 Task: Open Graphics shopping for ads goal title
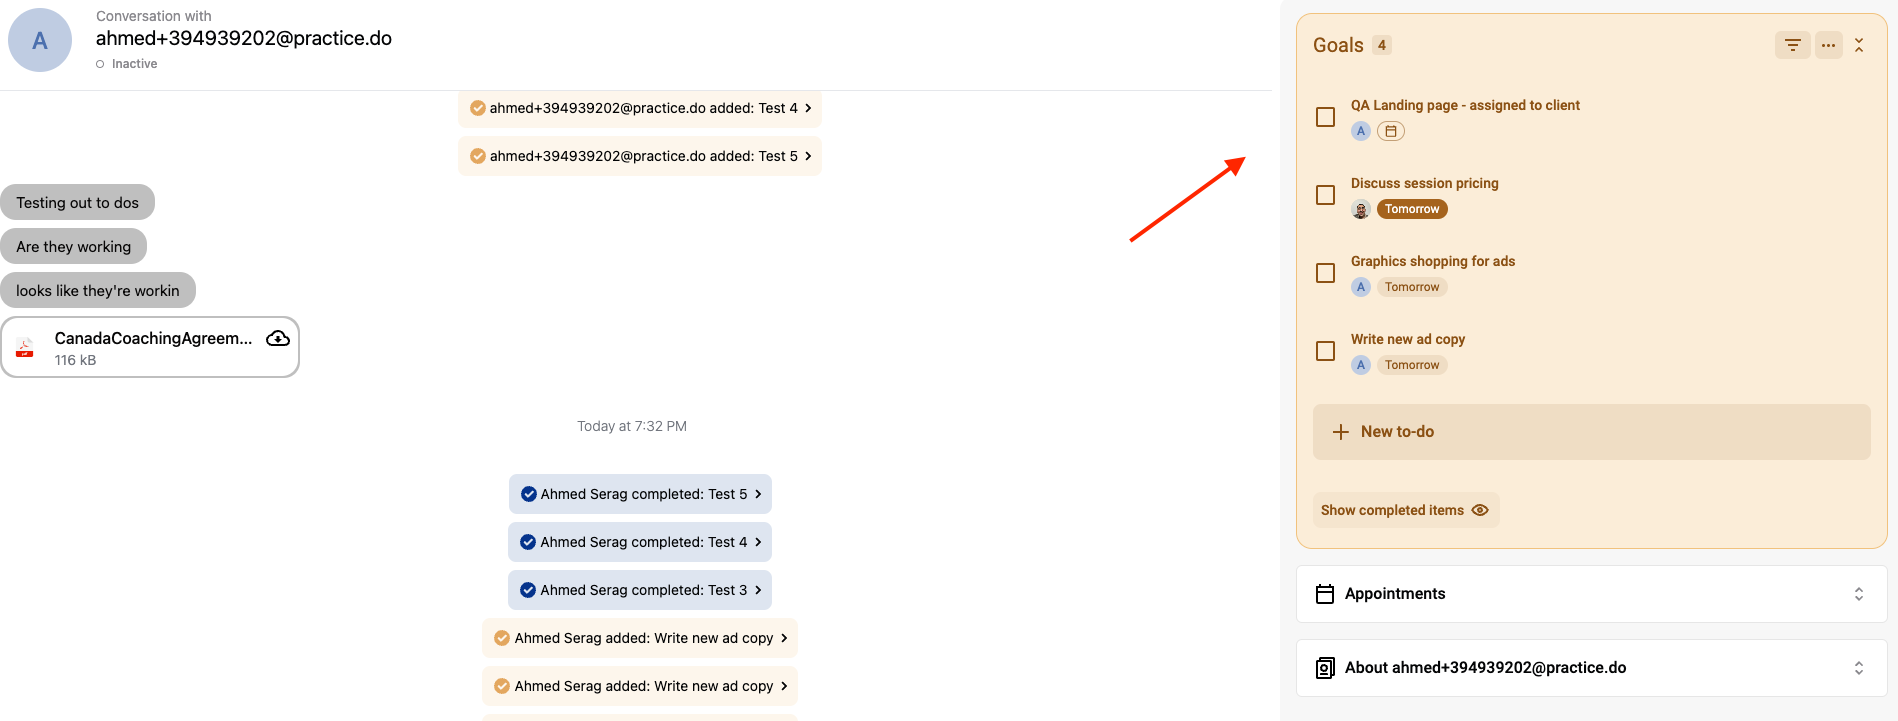1433,261
